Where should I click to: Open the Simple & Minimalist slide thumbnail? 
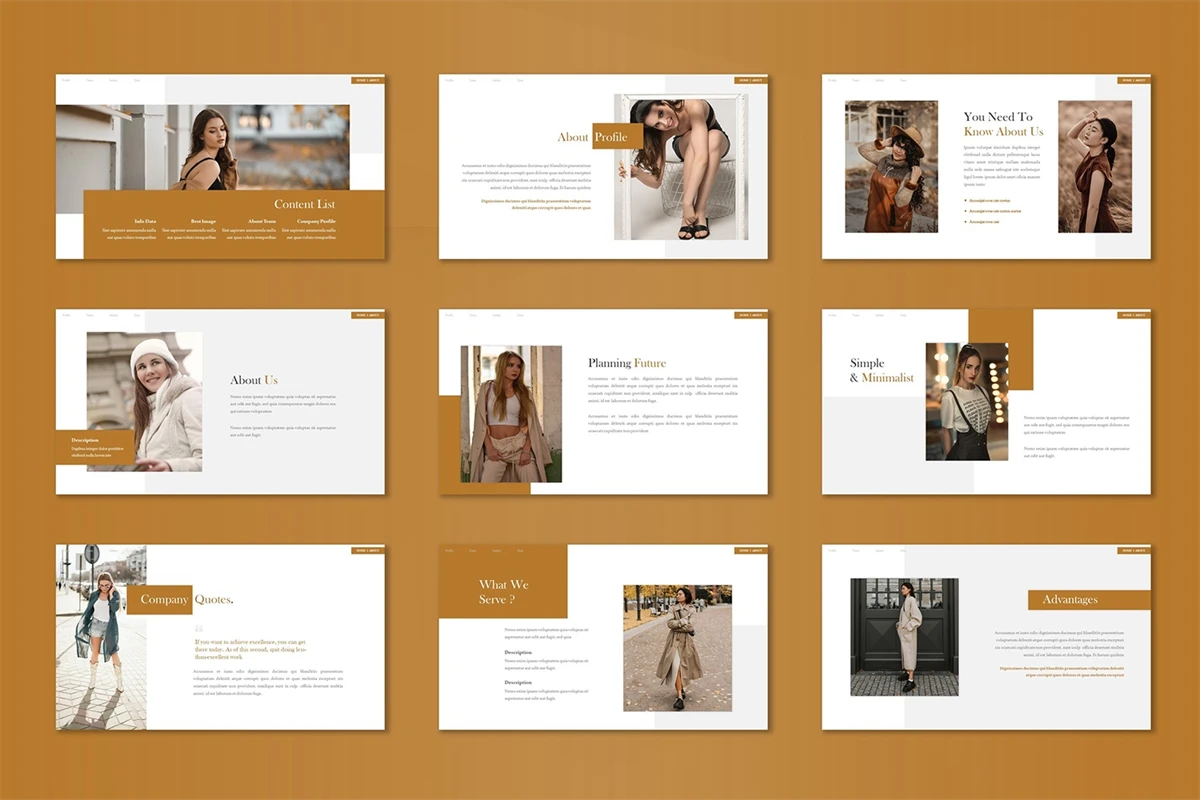[986, 402]
